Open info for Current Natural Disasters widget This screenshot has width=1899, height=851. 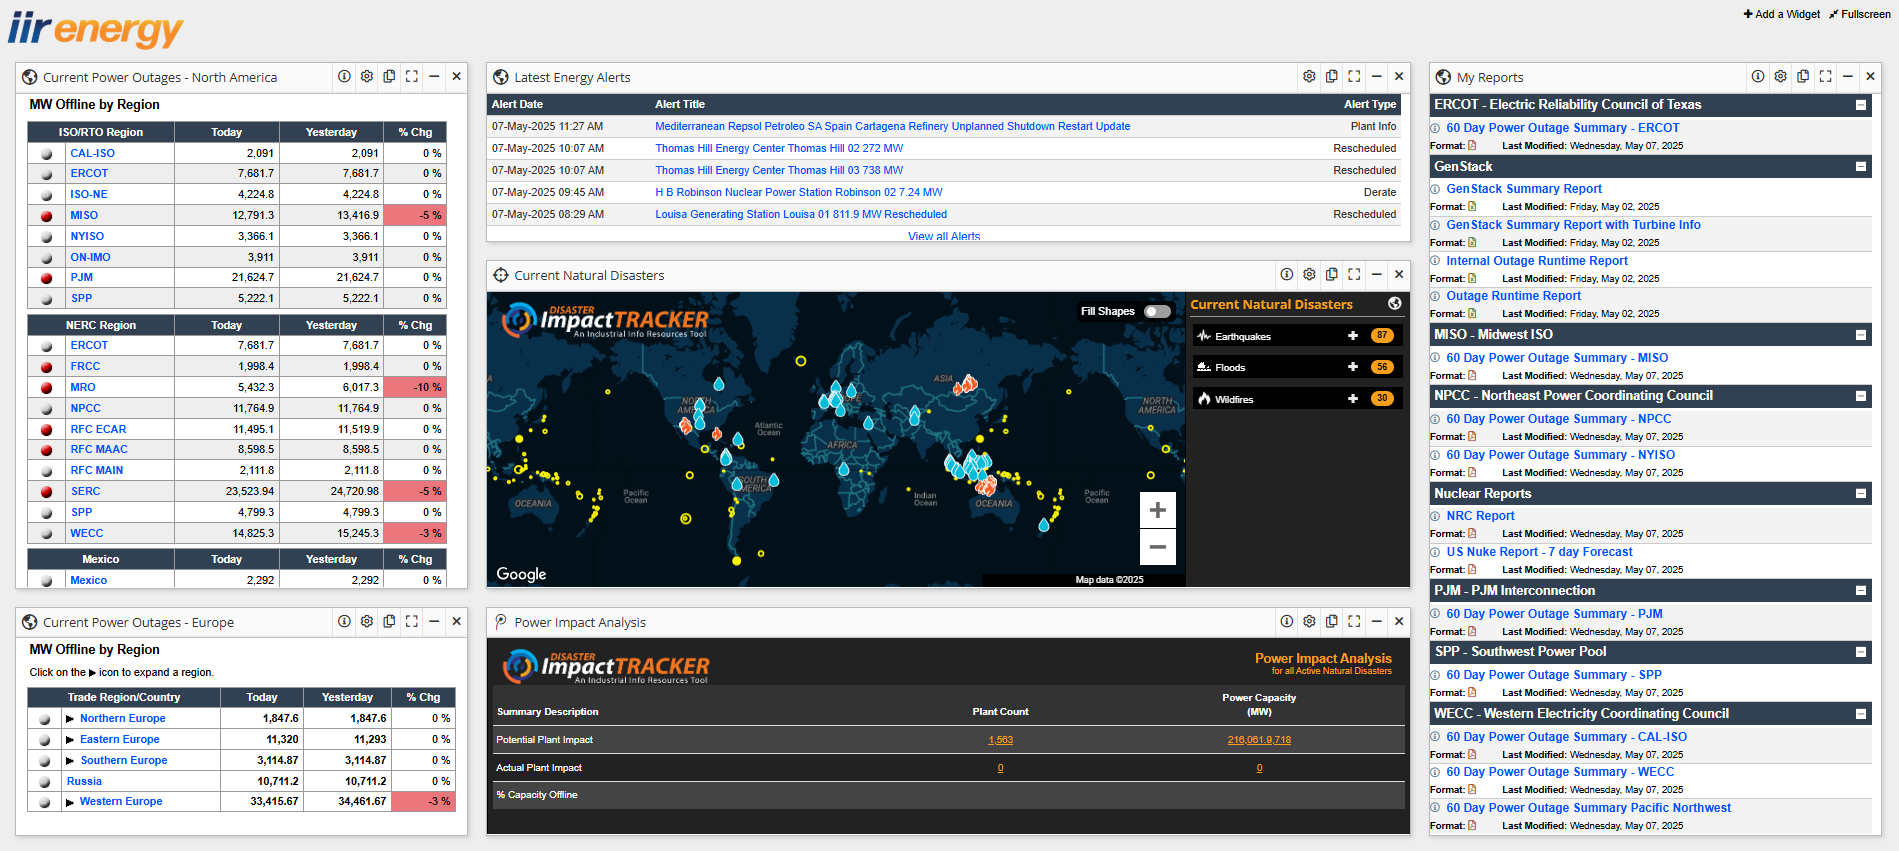click(x=1287, y=274)
